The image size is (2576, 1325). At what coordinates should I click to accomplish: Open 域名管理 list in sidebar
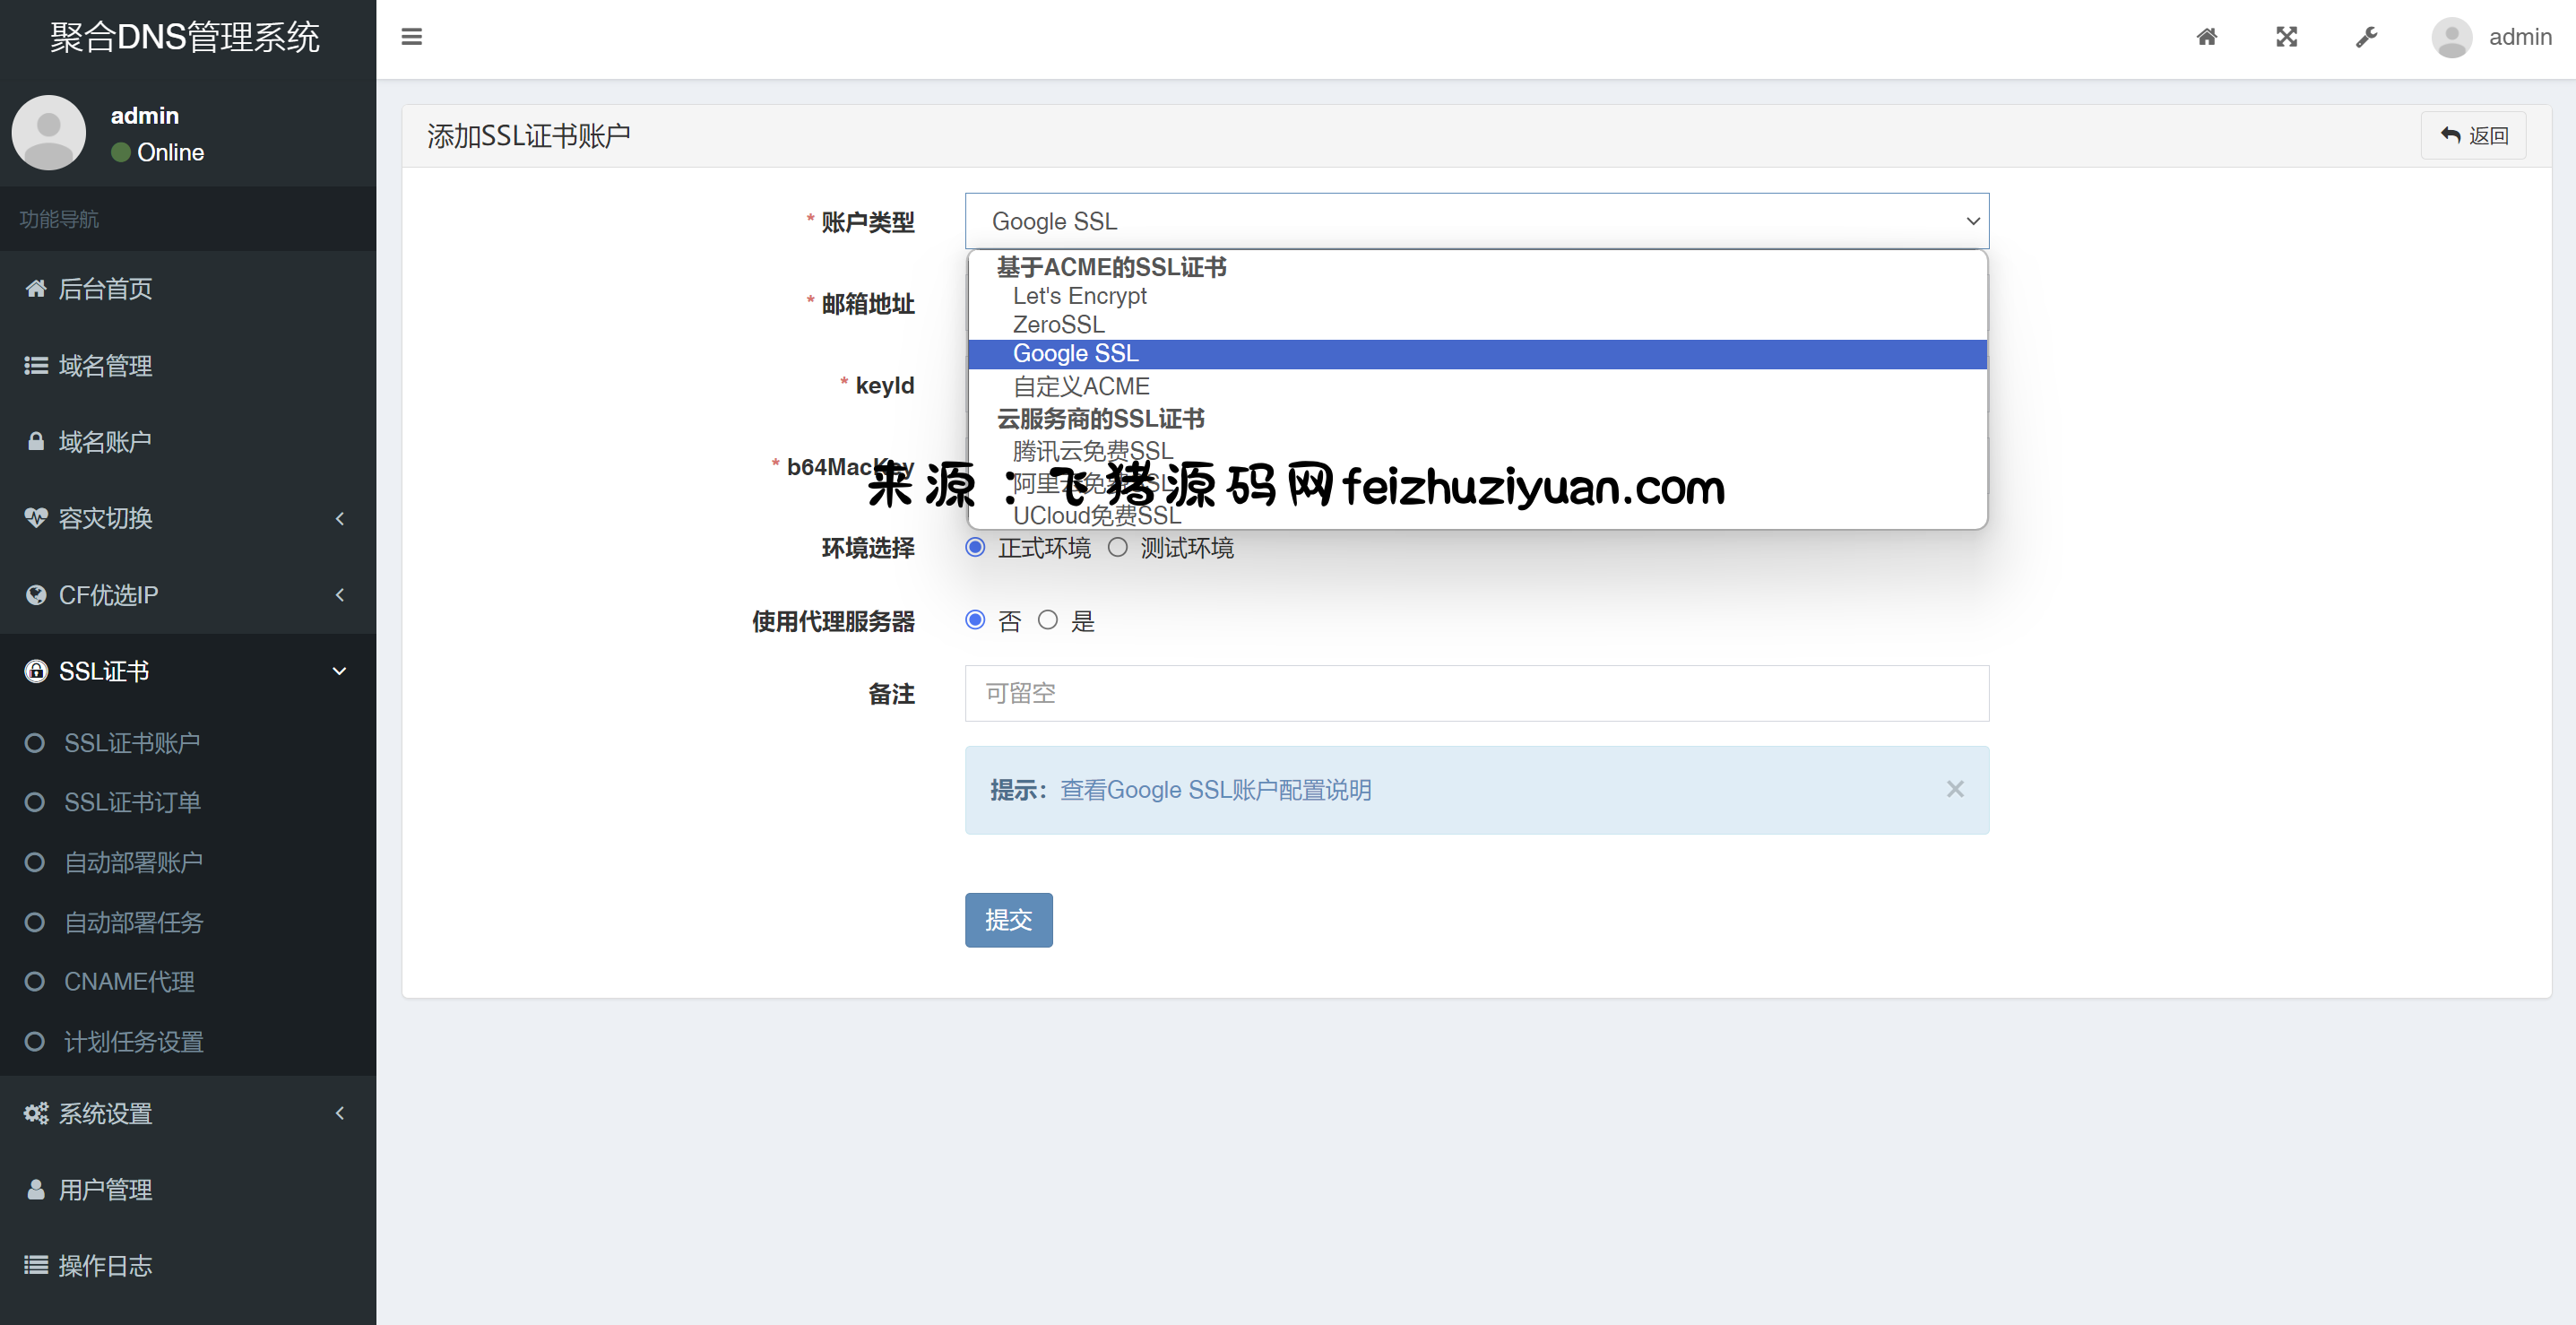tap(105, 366)
